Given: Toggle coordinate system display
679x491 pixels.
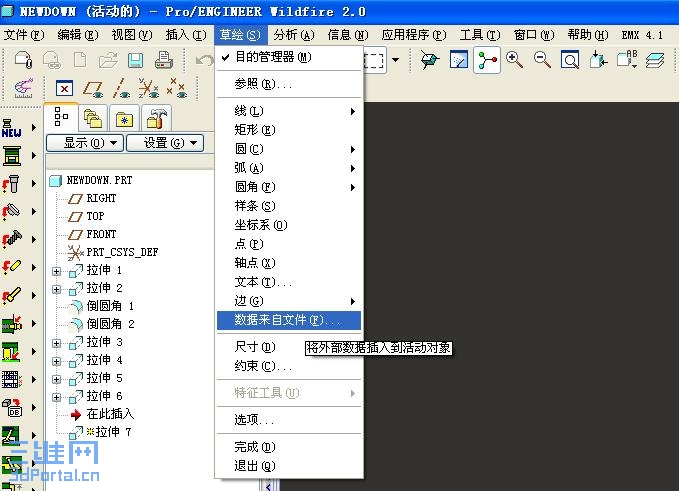Looking at the screenshot, I should (149, 88).
